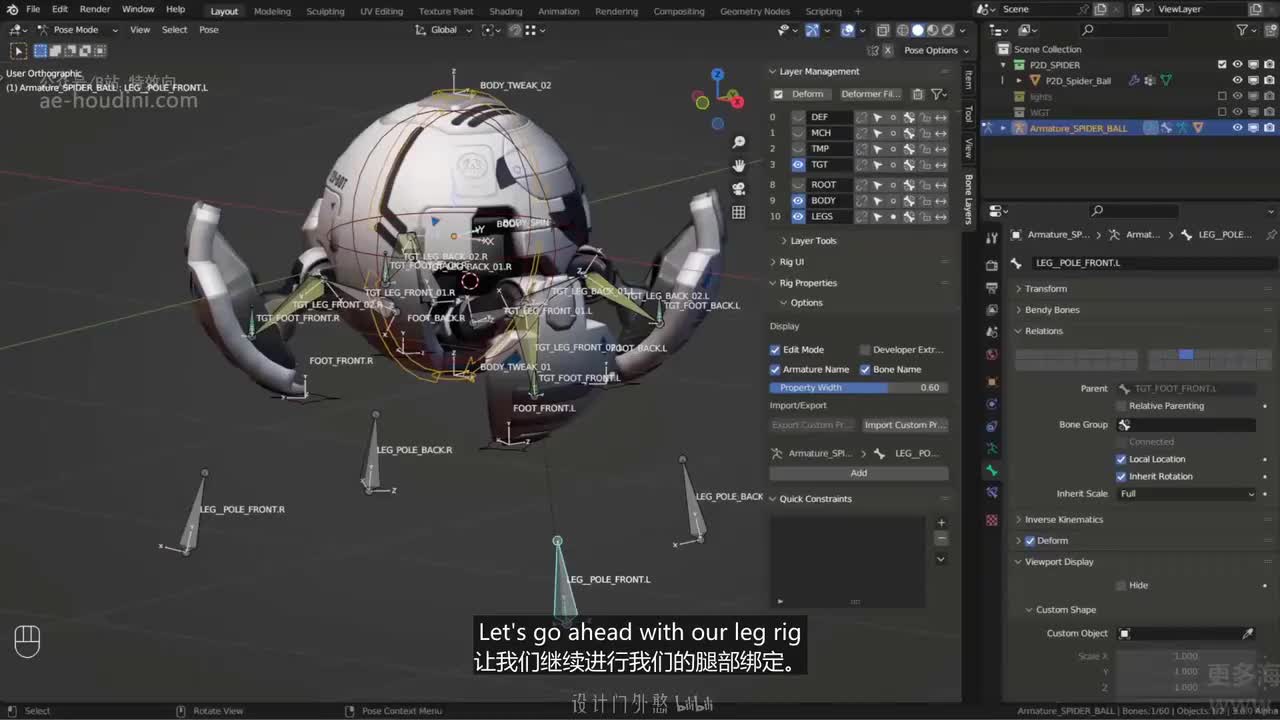
Task: Toggle X-ray view icon in viewport header
Action: click(x=883, y=30)
